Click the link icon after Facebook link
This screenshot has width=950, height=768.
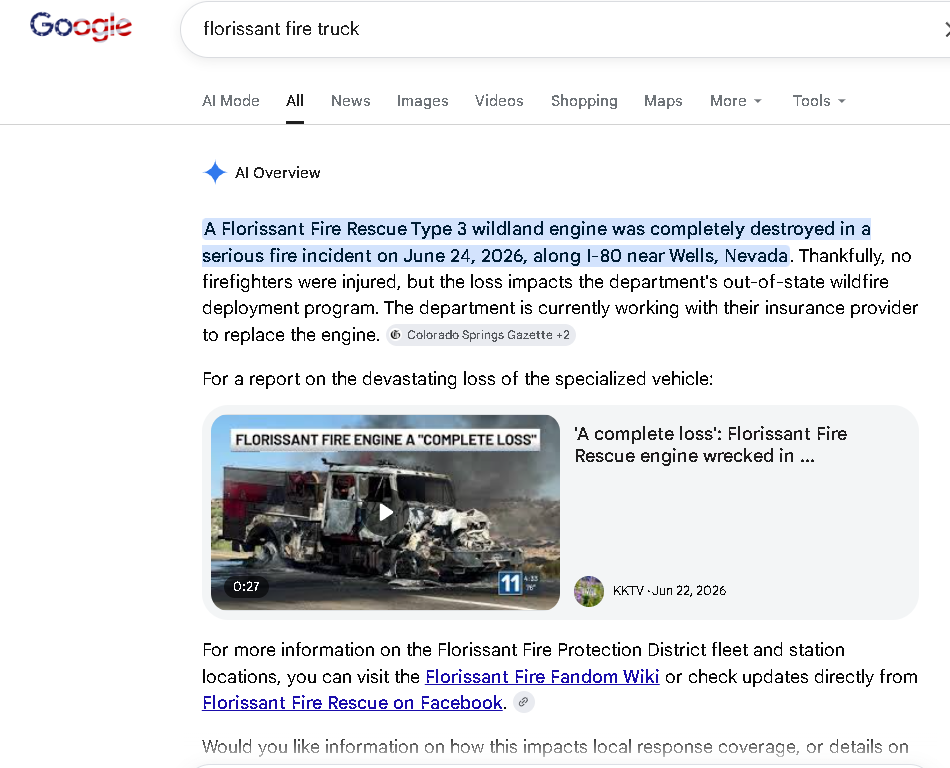tap(523, 703)
